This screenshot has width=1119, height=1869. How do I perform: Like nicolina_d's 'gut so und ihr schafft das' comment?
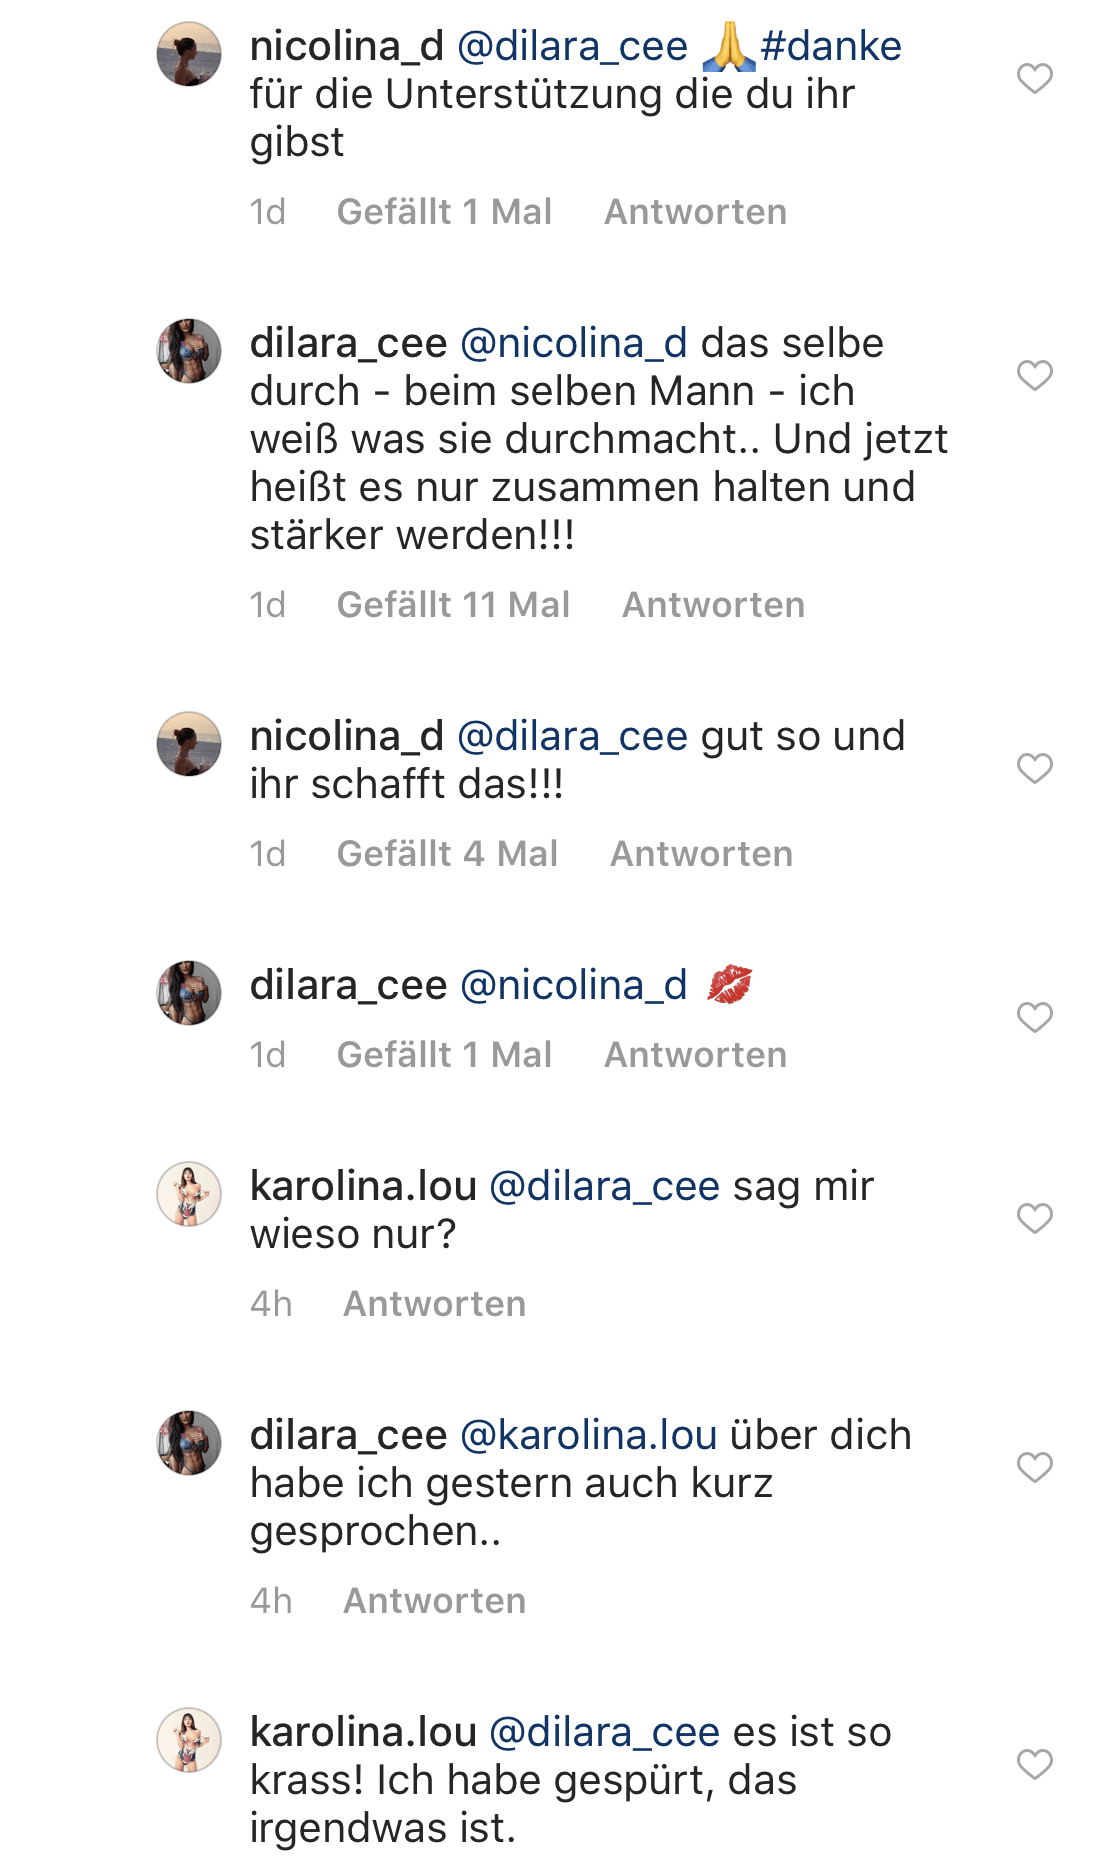click(x=1034, y=768)
